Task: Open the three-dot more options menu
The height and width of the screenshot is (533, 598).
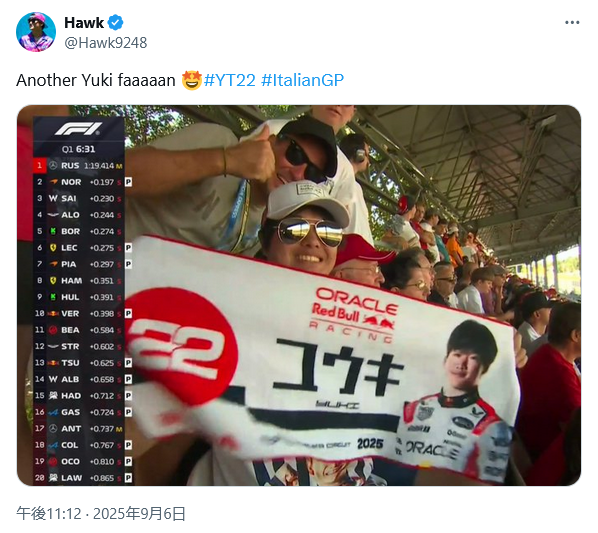Action: pos(572,23)
